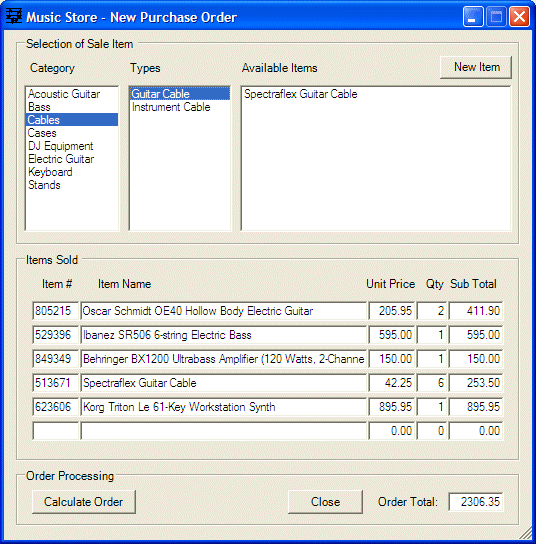Click the empty item number field

coord(56,431)
